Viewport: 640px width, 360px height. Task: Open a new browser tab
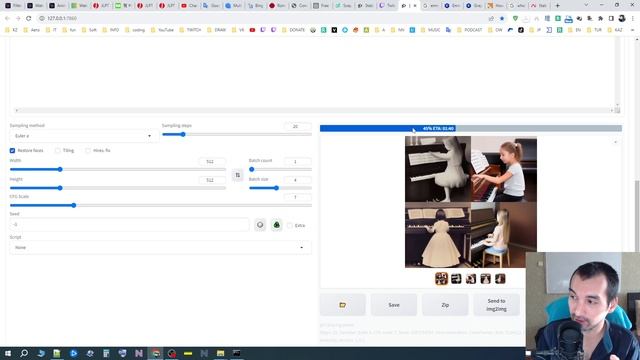(x=558, y=6)
